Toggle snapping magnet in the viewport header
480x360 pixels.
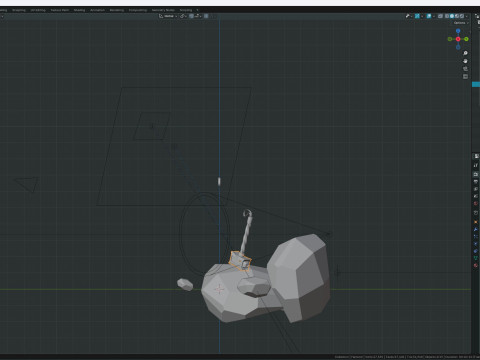(191, 16)
